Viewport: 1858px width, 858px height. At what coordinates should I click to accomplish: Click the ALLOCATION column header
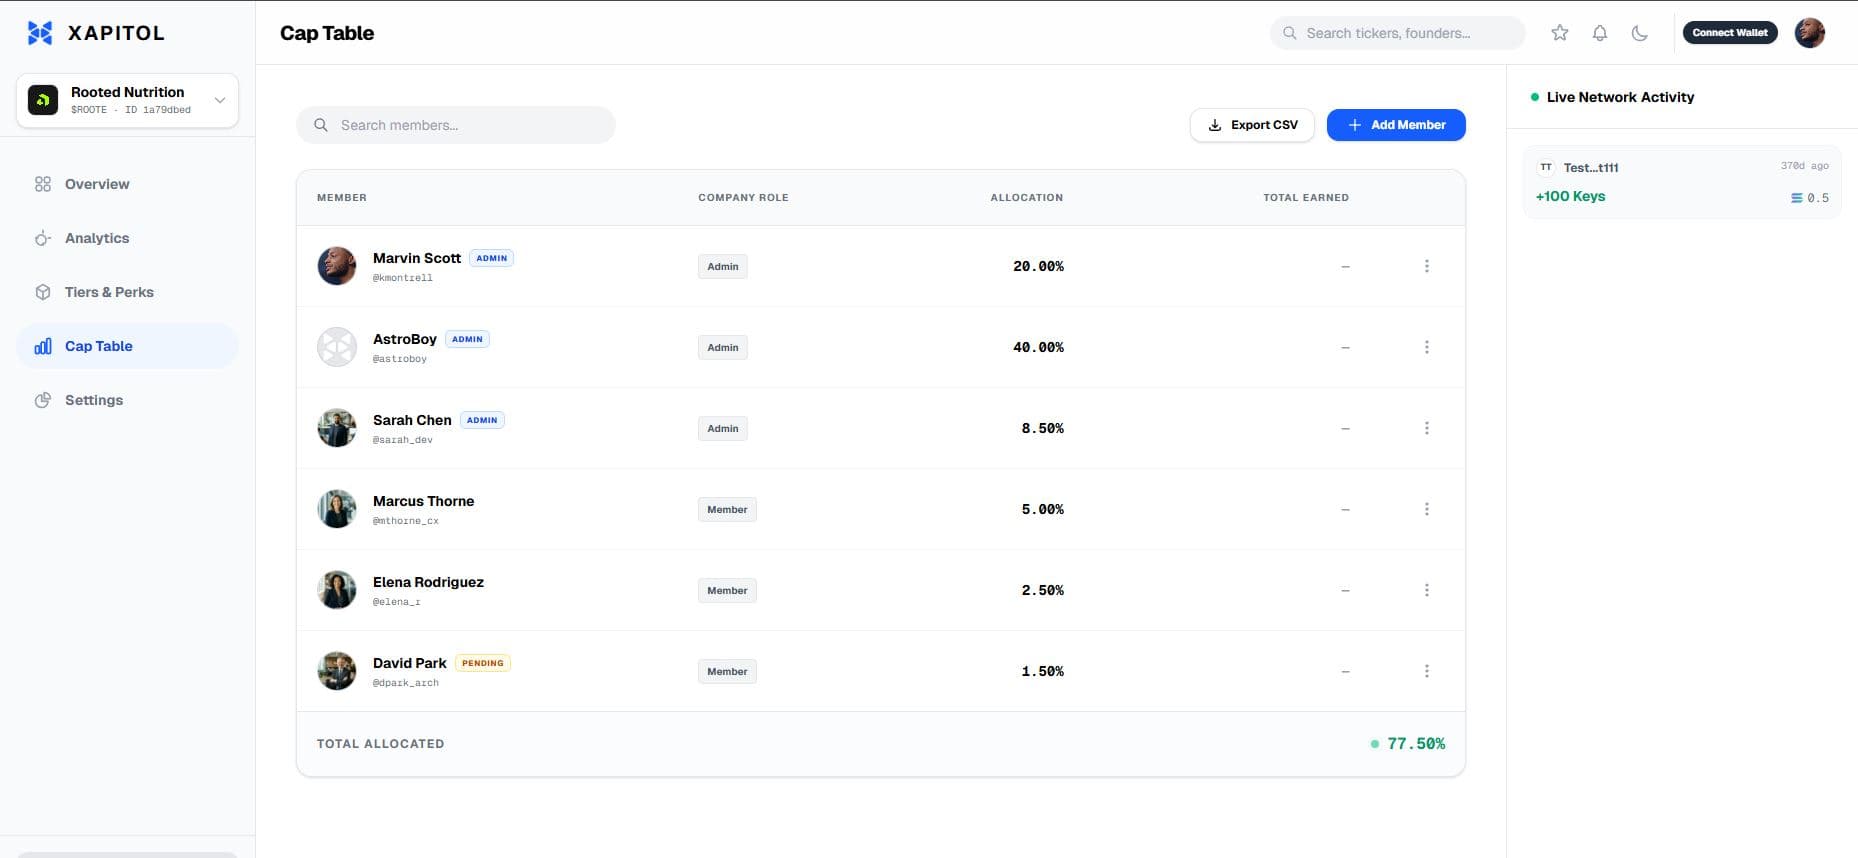click(1027, 198)
